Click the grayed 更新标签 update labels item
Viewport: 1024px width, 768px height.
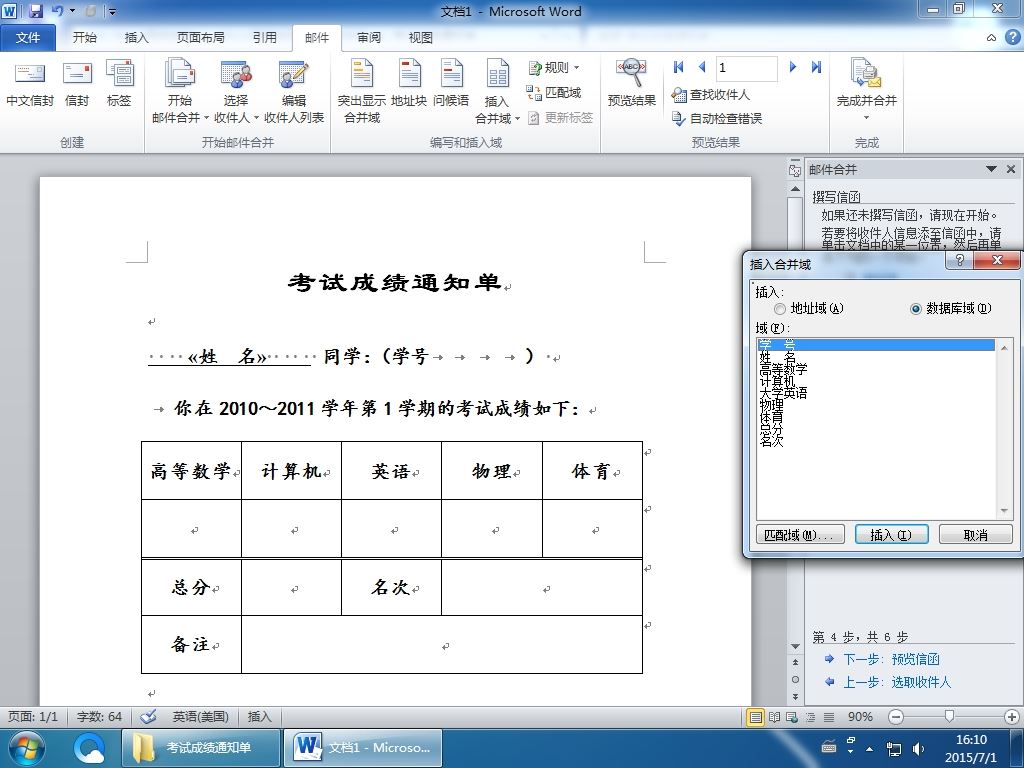[x=560, y=118]
